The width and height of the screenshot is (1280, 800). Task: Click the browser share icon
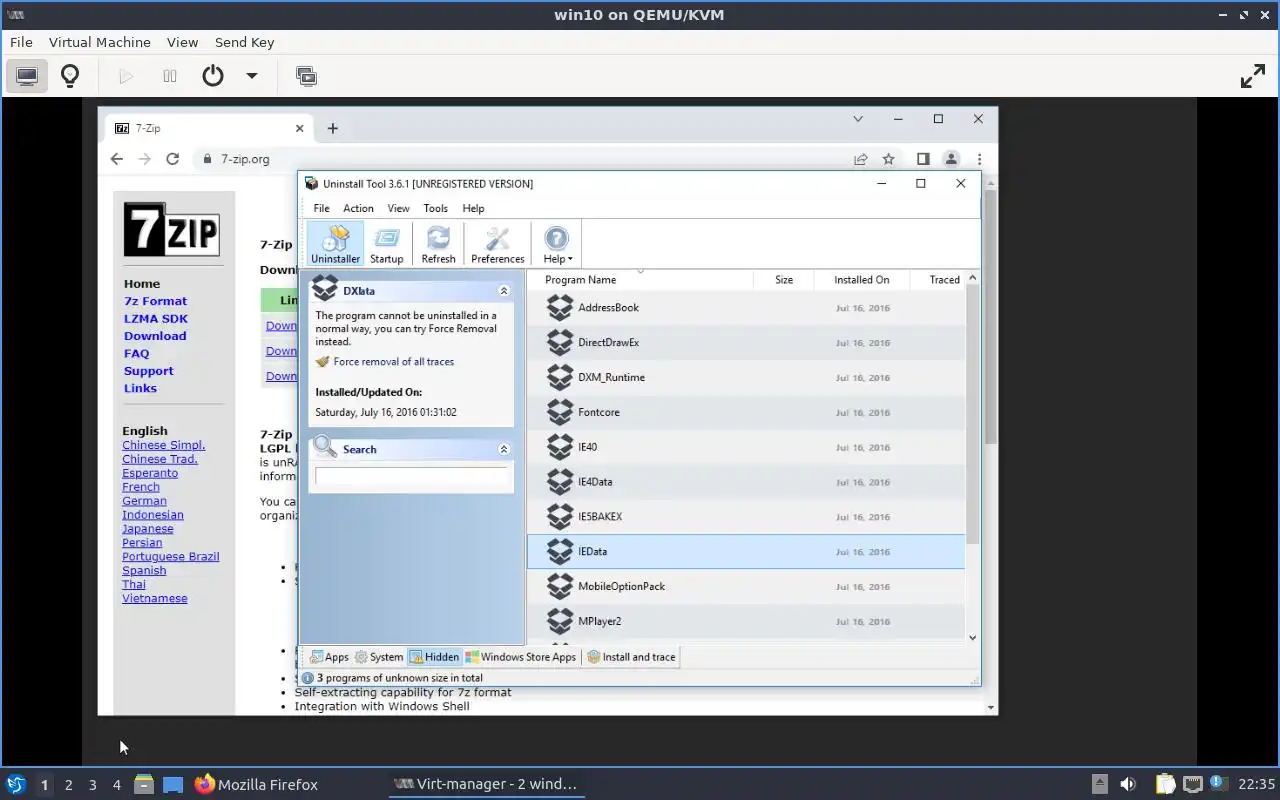860,159
